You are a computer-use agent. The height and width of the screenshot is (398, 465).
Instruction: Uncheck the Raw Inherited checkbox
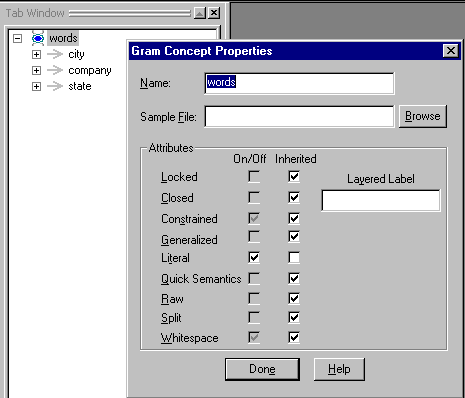pyautogui.click(x=294, y=298)
